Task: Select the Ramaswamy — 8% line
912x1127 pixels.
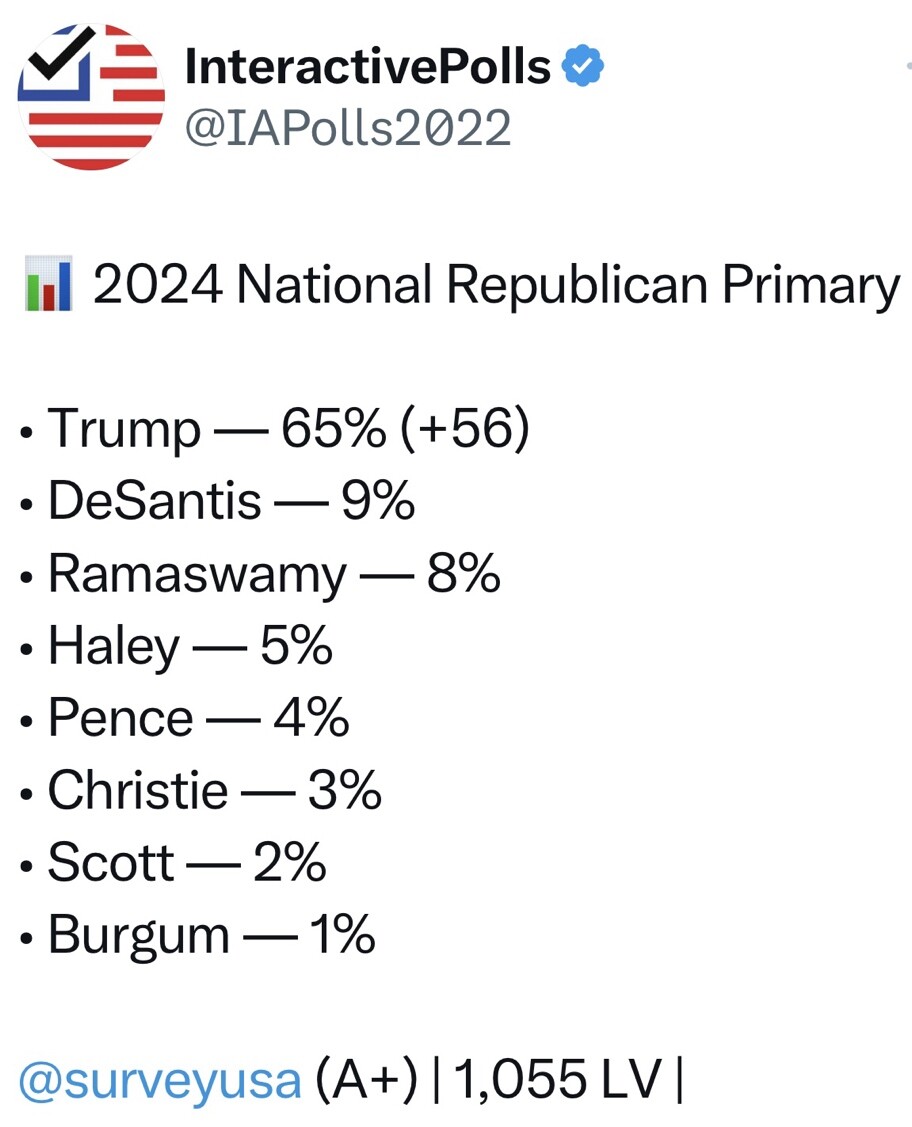Action: coord(261,574)
